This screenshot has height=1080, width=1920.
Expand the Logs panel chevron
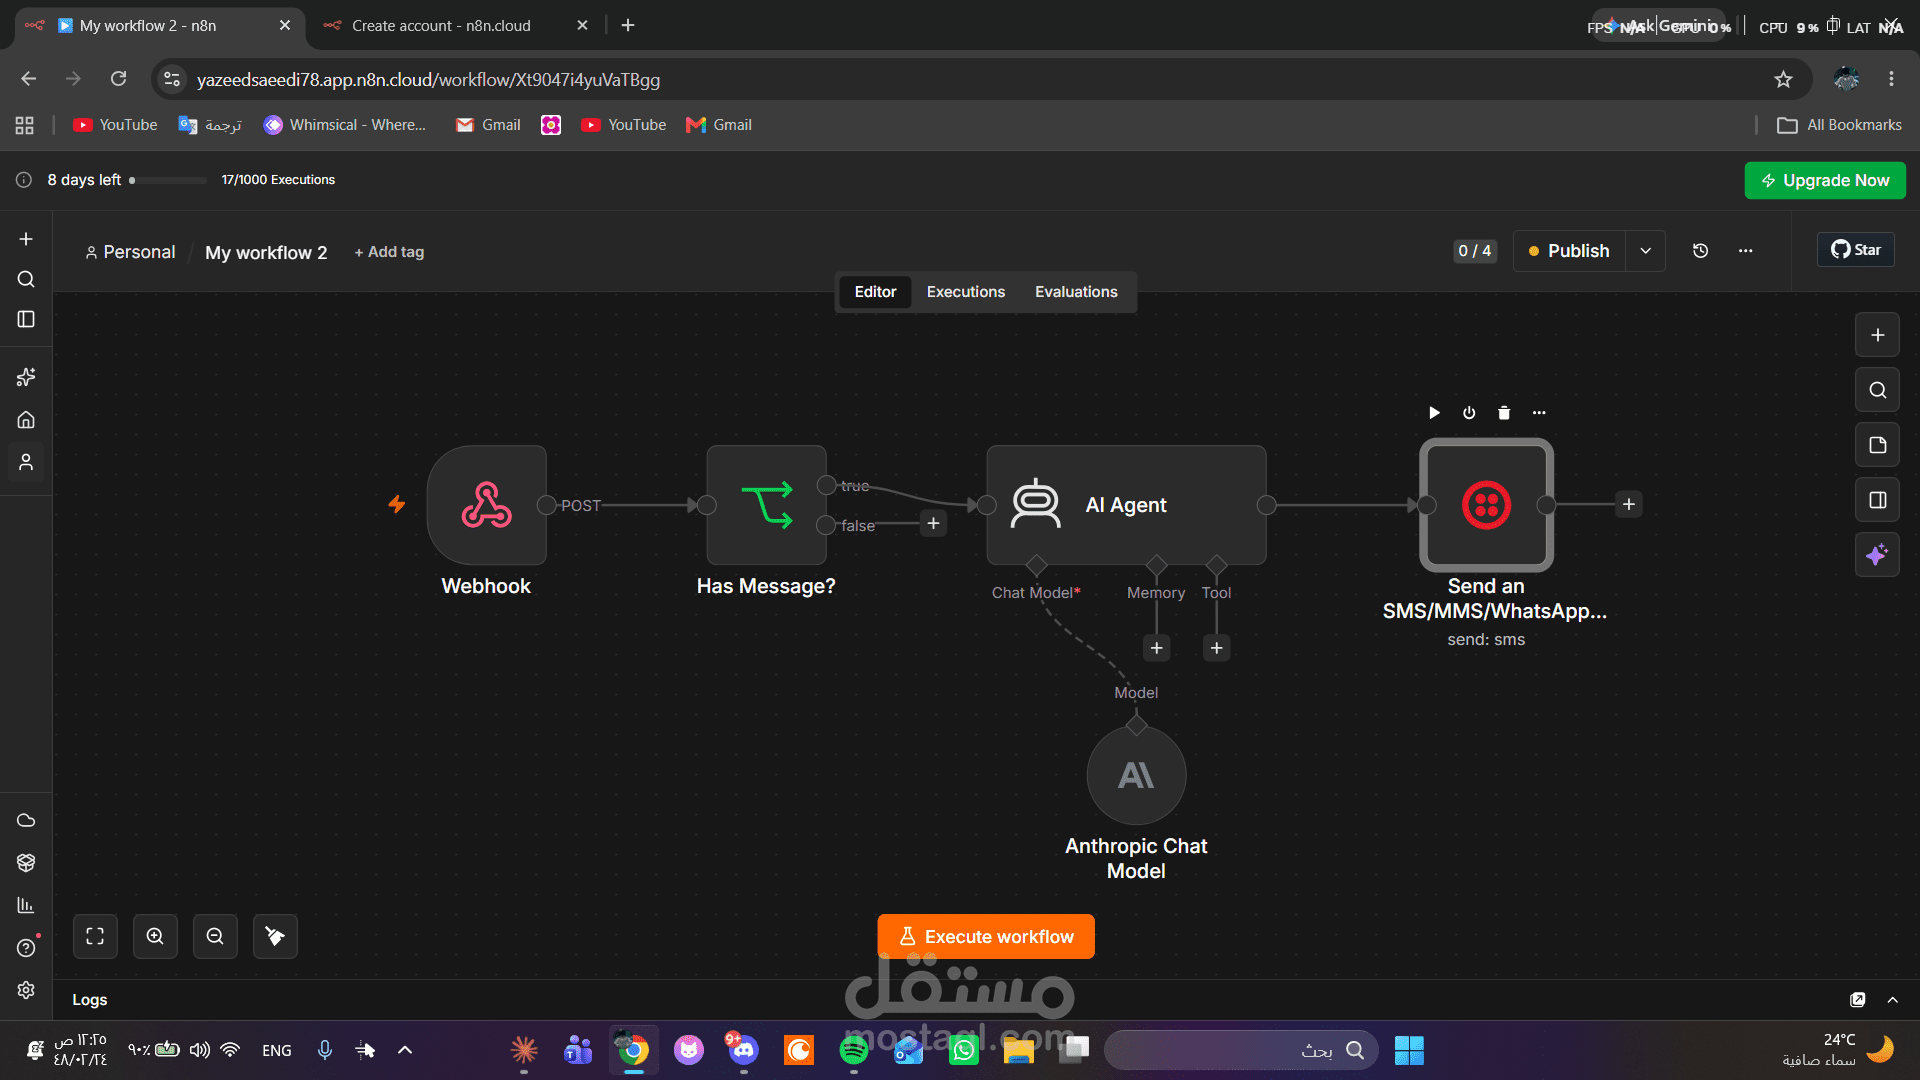(x=1892, y=1000)
